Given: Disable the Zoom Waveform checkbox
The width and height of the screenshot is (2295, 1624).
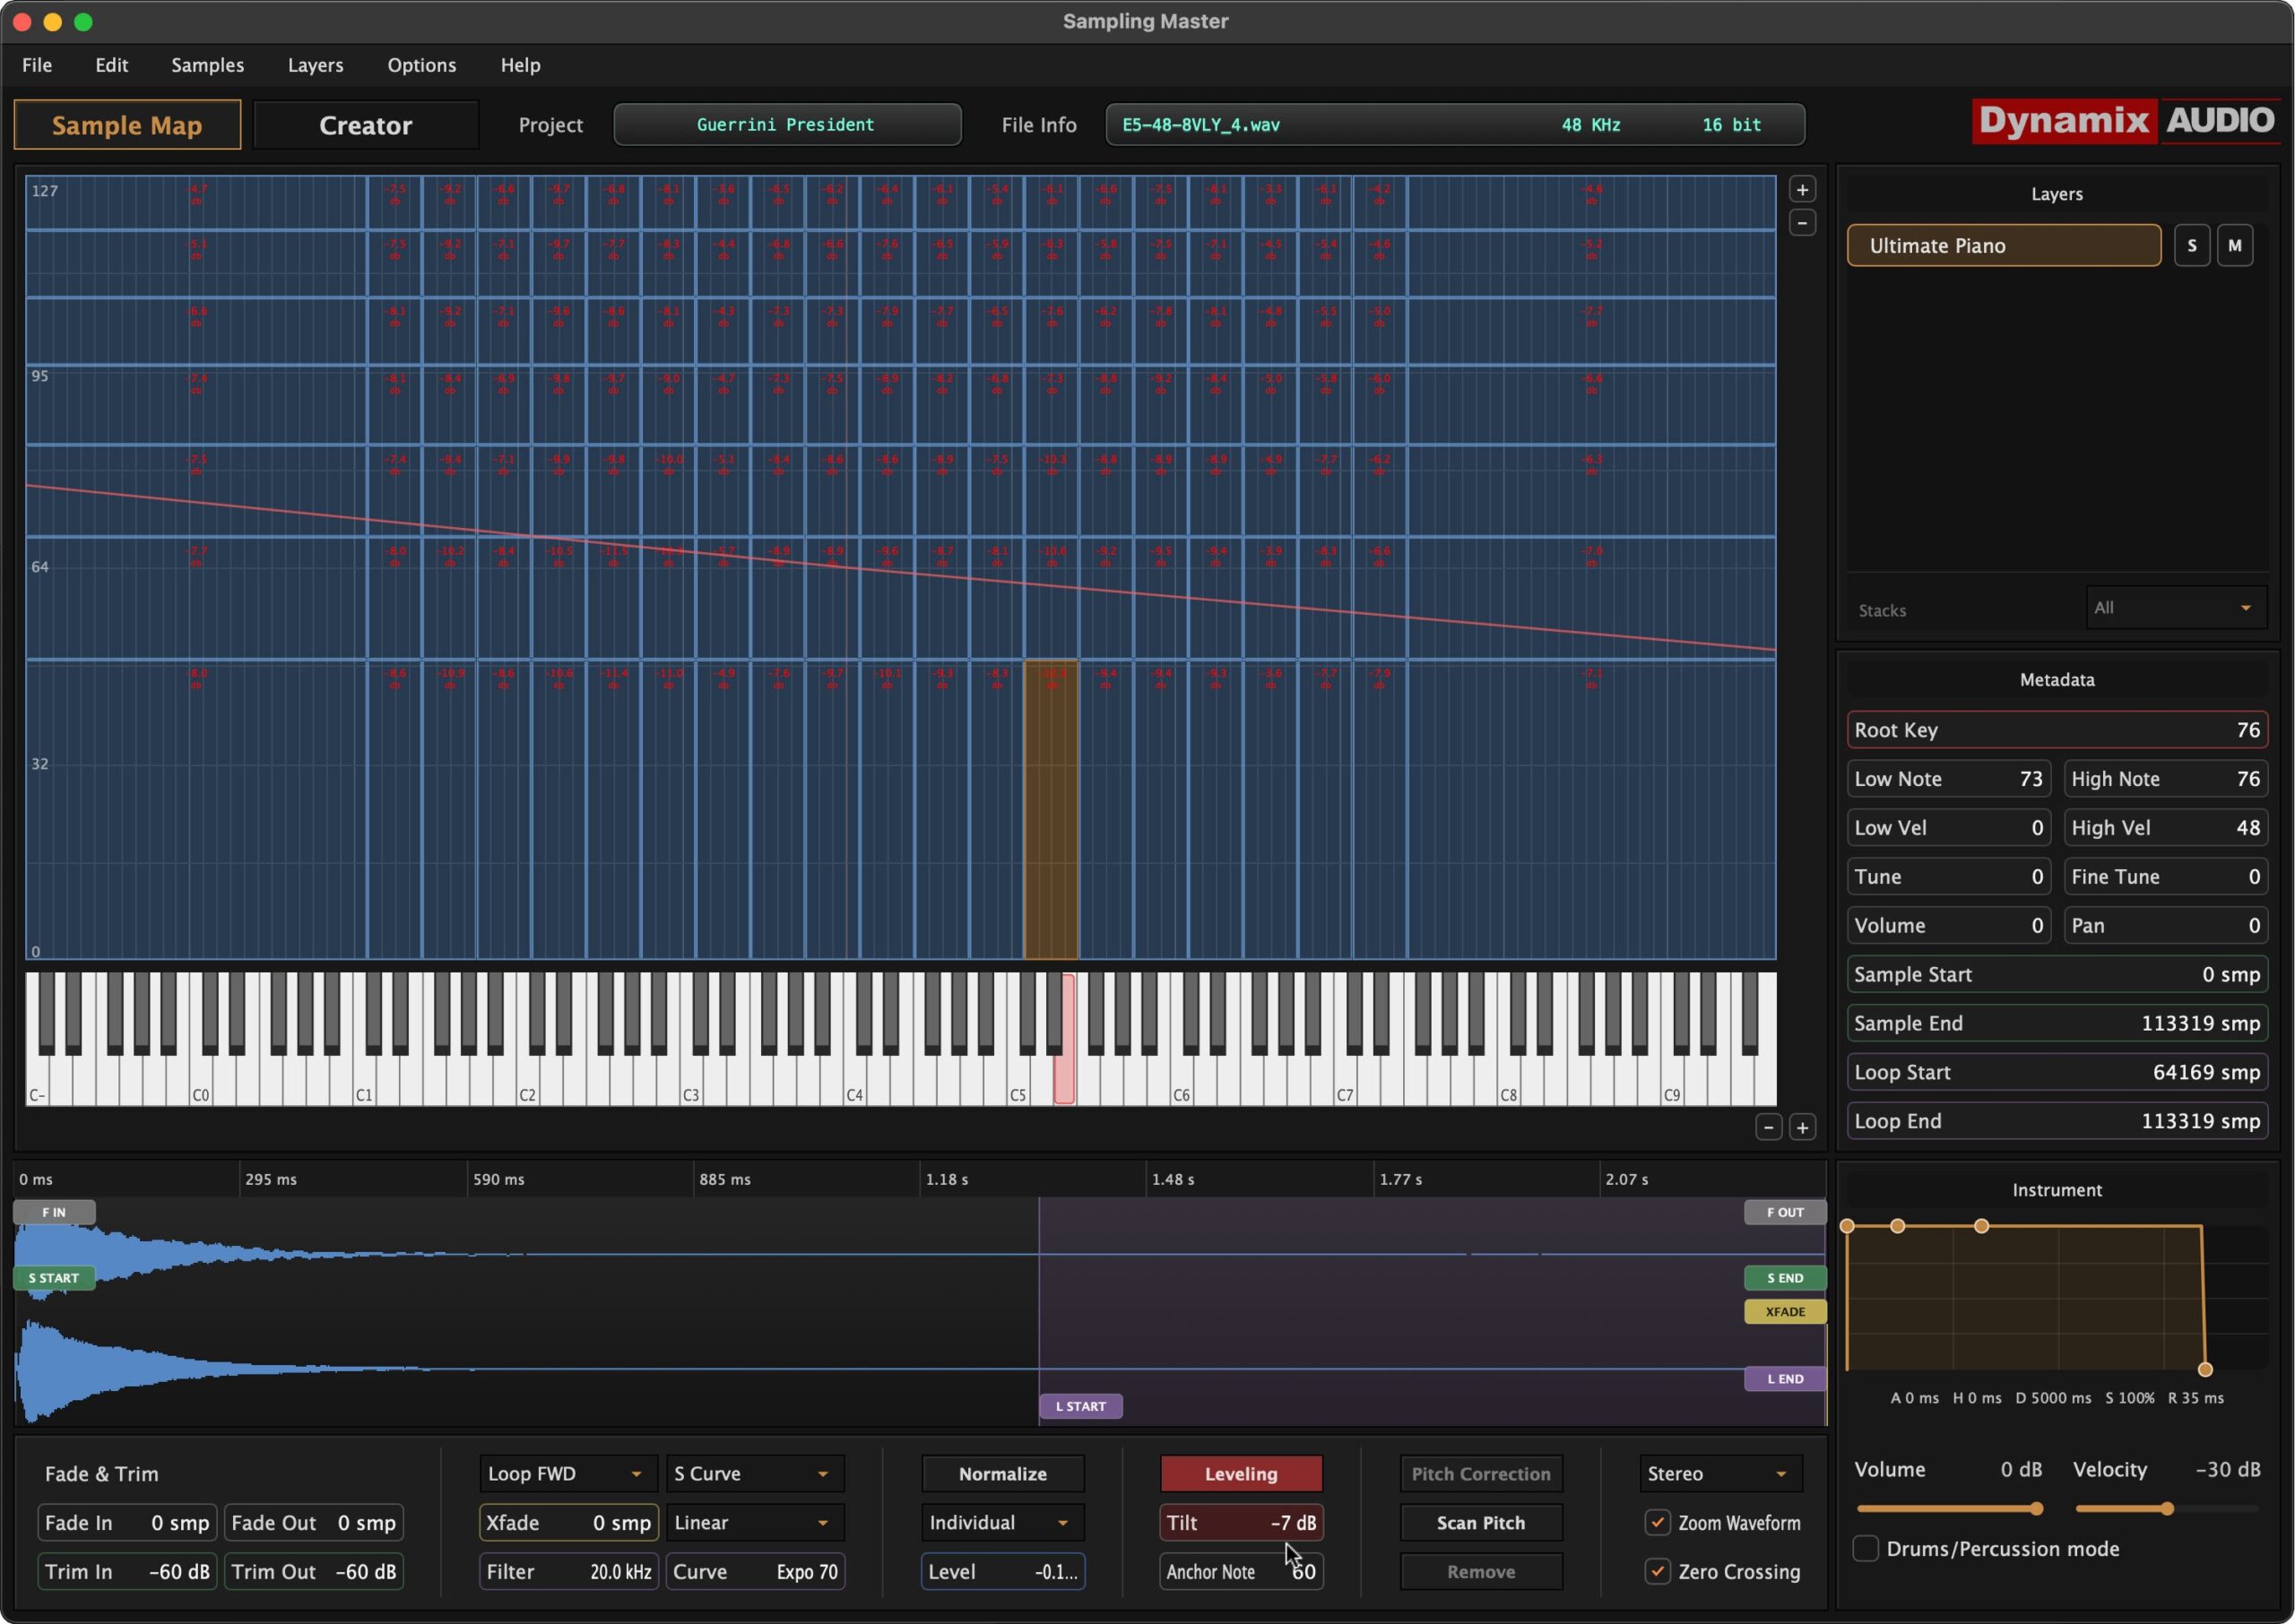Looking at the screenshot, I should click(1657, 1522).
